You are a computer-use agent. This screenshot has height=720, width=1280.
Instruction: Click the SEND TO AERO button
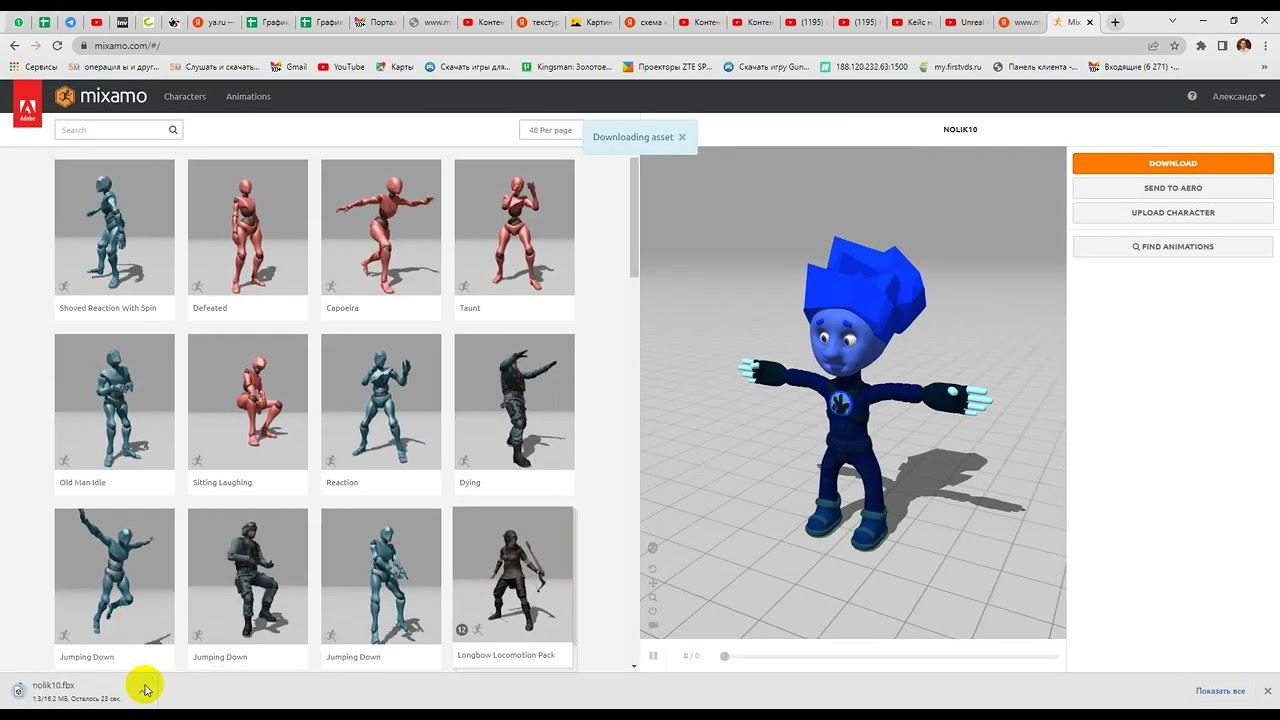(x=1173, y=188)
